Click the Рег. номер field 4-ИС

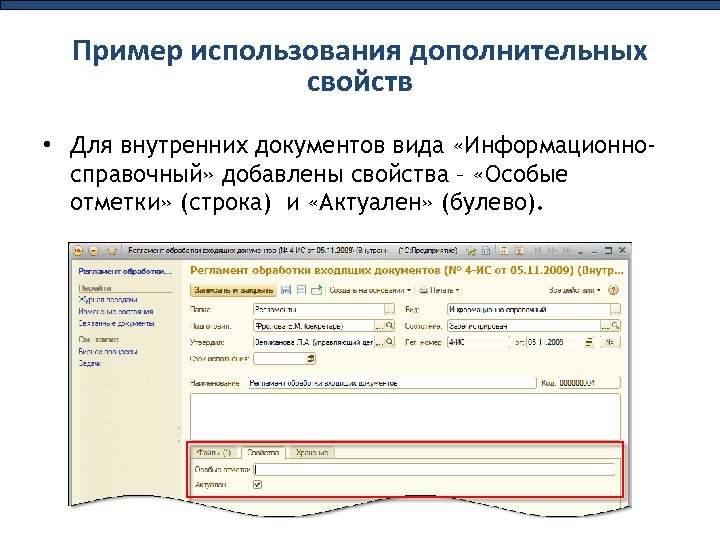(478, 342)
